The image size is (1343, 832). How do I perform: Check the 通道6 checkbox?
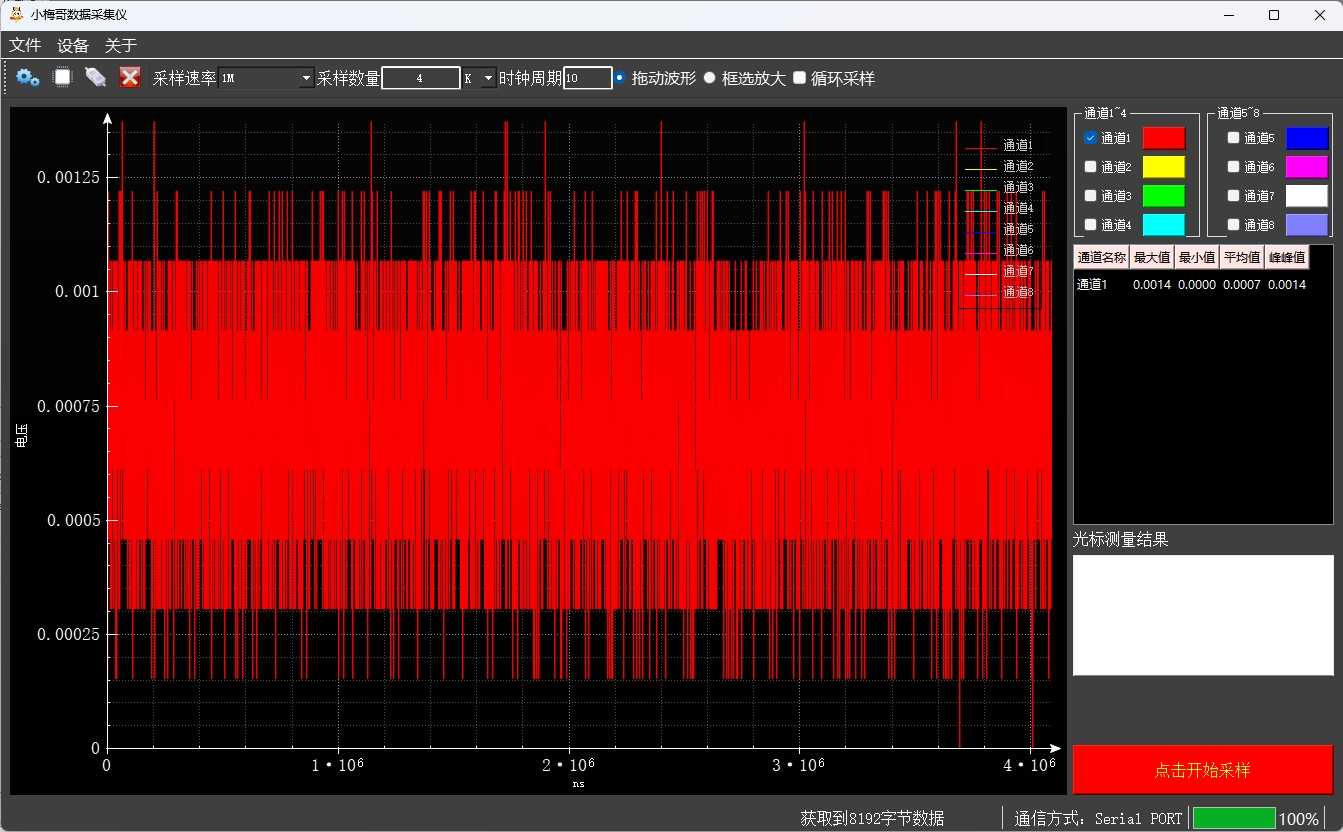(1234, 167)
